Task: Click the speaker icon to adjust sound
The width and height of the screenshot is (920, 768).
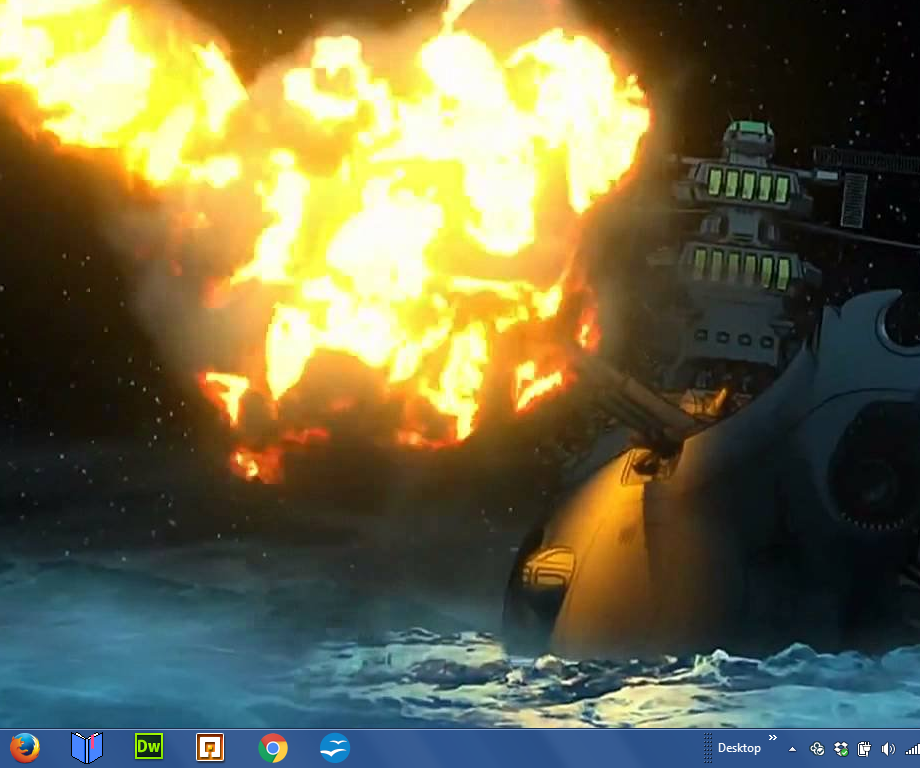Action: (888, 748)
